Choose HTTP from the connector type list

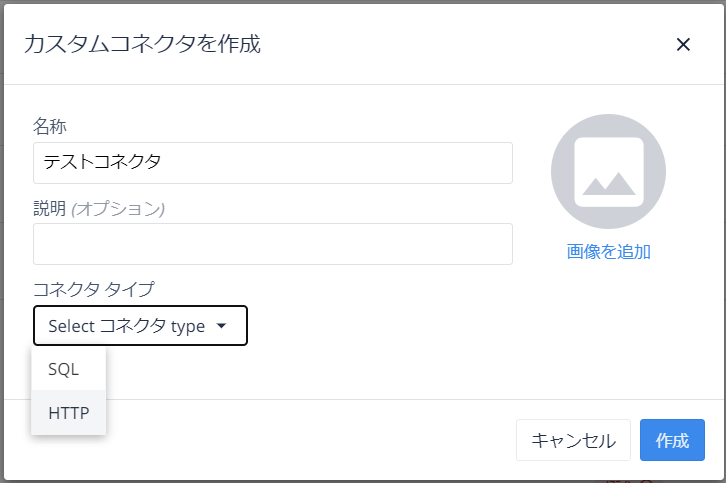(69, 412)
